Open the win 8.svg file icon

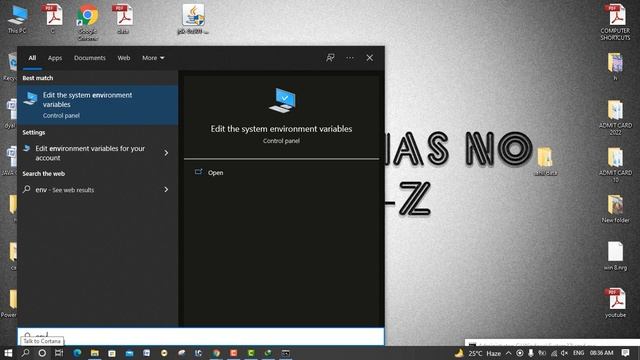tap(615, 256)
